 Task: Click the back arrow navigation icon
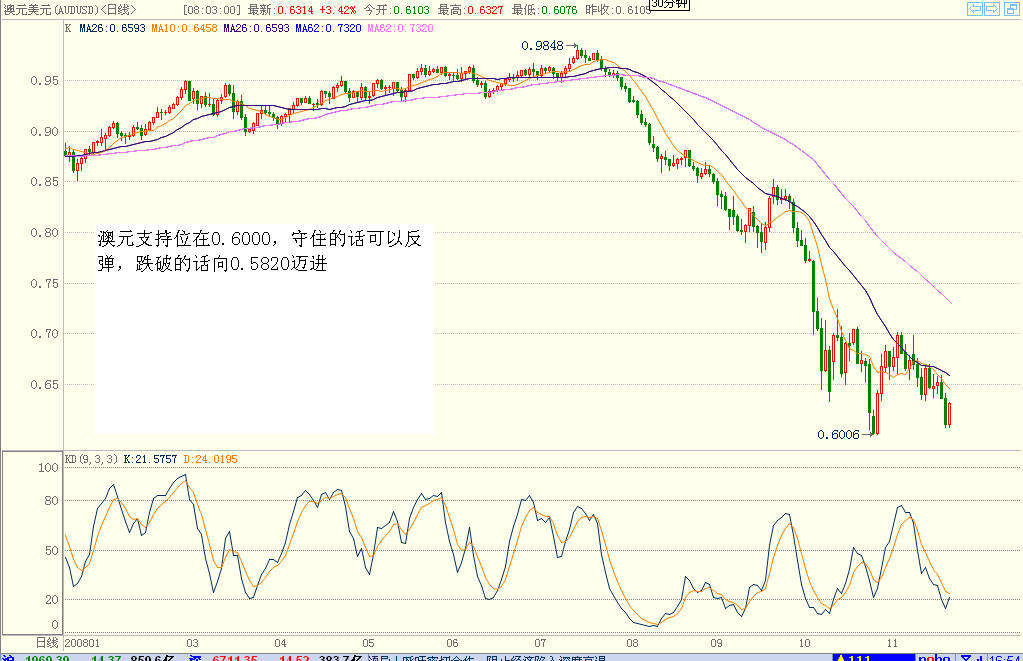click(x=975, y=8)
